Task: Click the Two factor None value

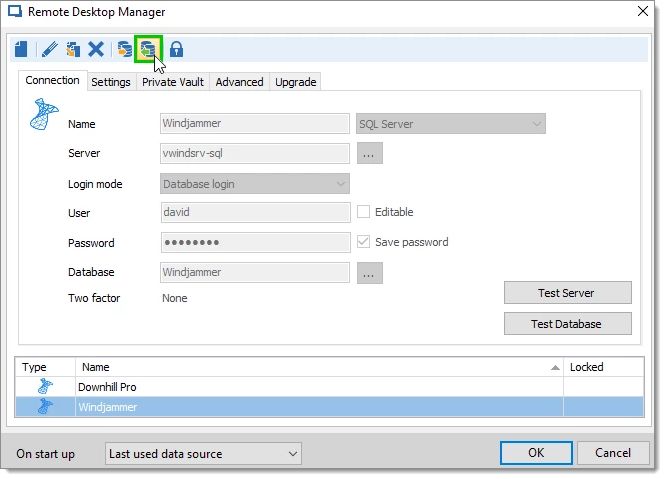Action: tap(174, 298)
